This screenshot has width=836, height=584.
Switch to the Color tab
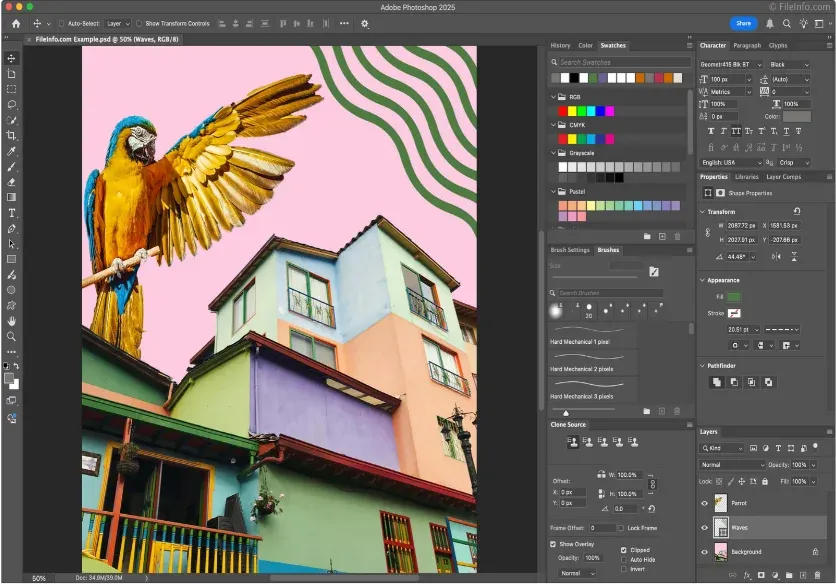(585, 45)
